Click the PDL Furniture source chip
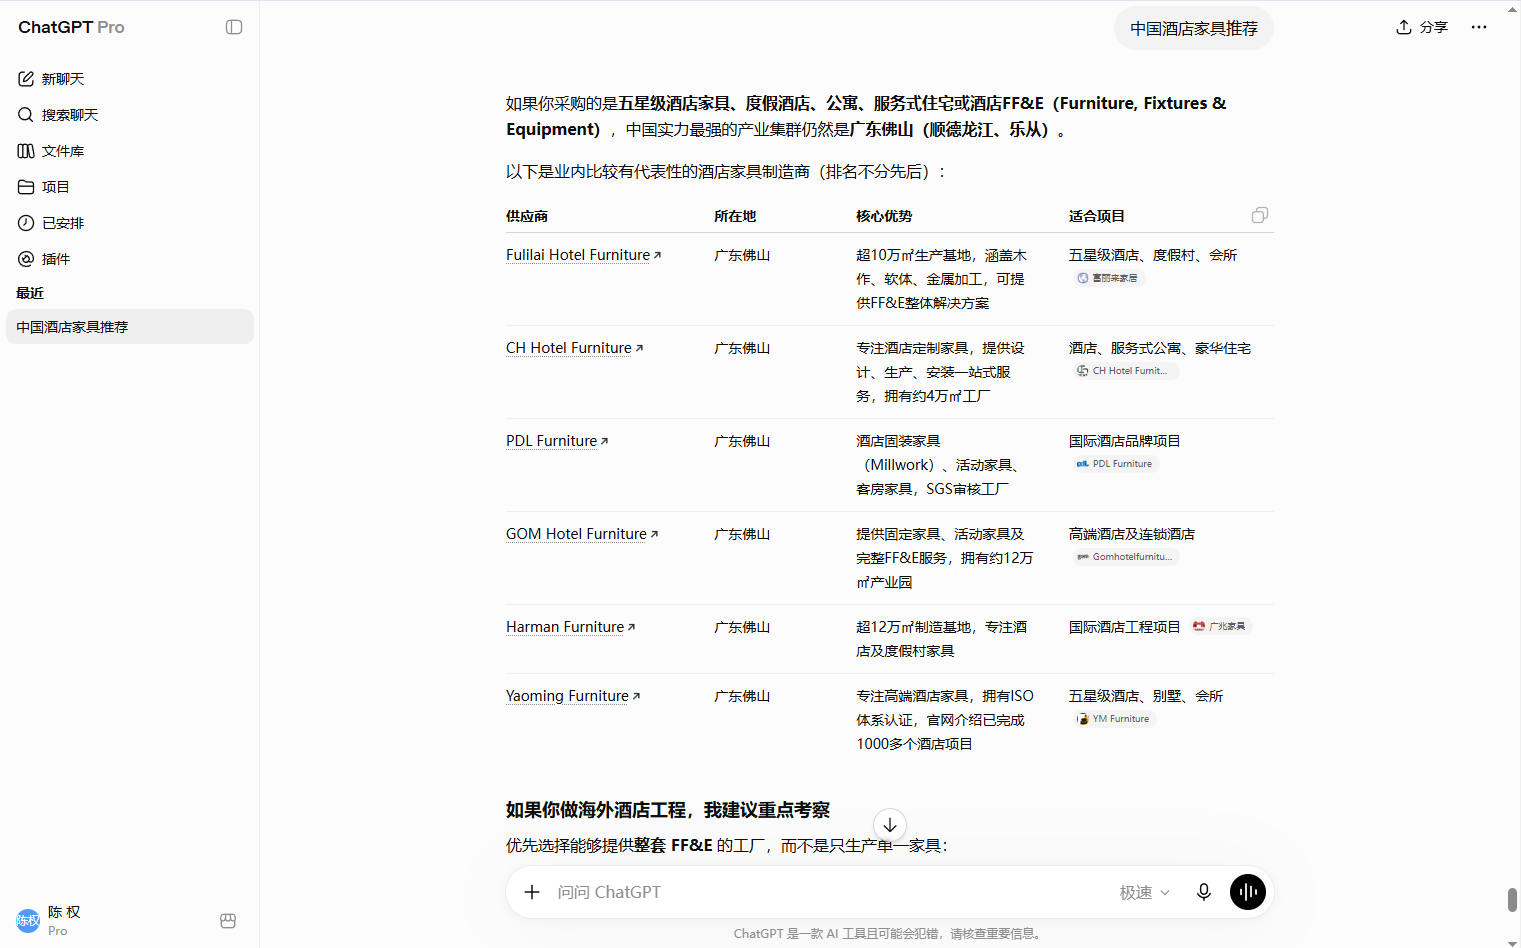 tap(1114, 464)
